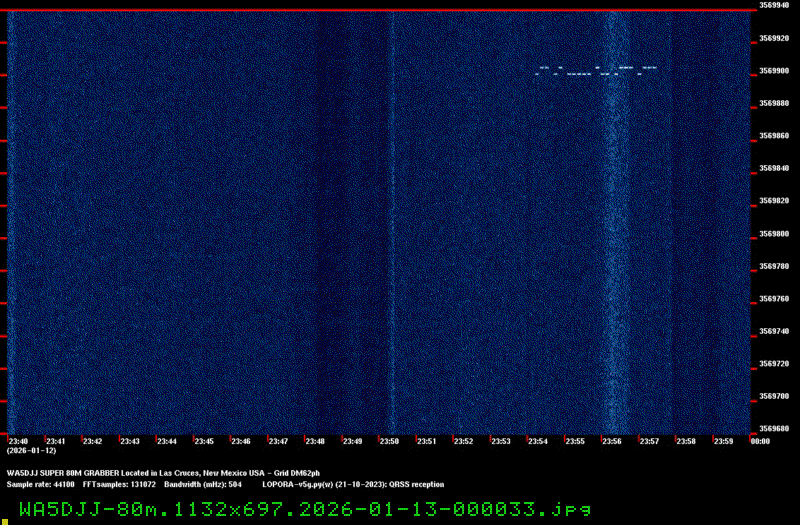Click the 3569940 frequency label
Screen dimensions: 800x525
point(774,5)
